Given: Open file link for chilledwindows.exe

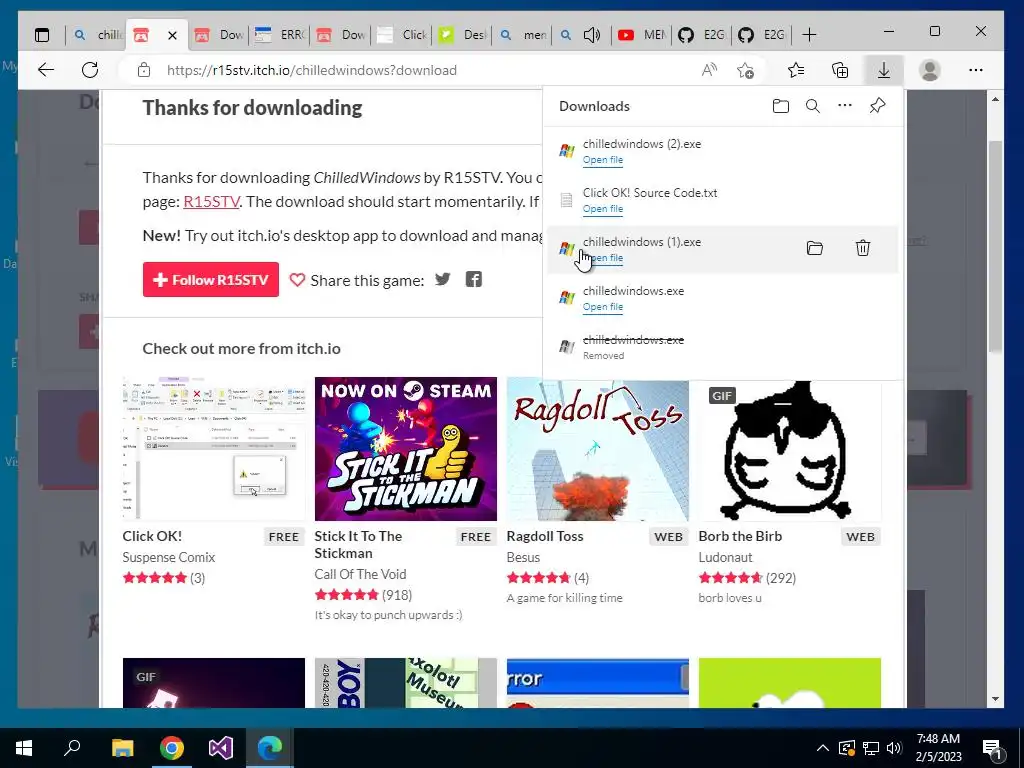Looking at the screenshot, I should pos(602,307).
